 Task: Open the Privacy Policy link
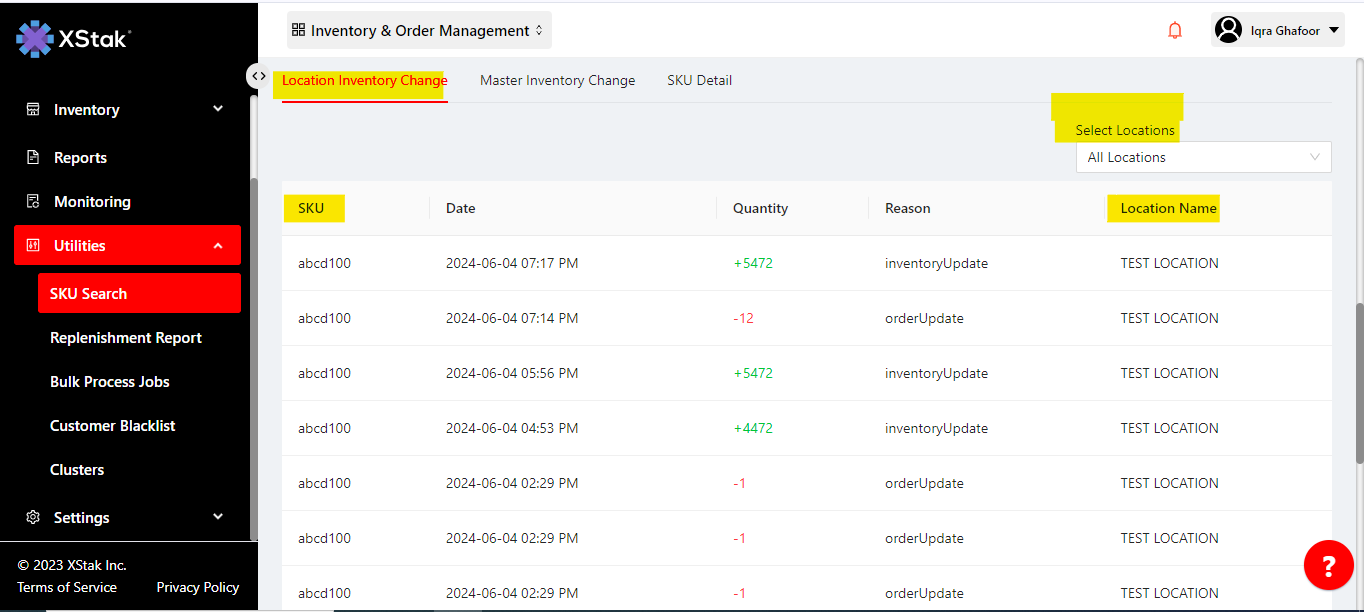198,587
